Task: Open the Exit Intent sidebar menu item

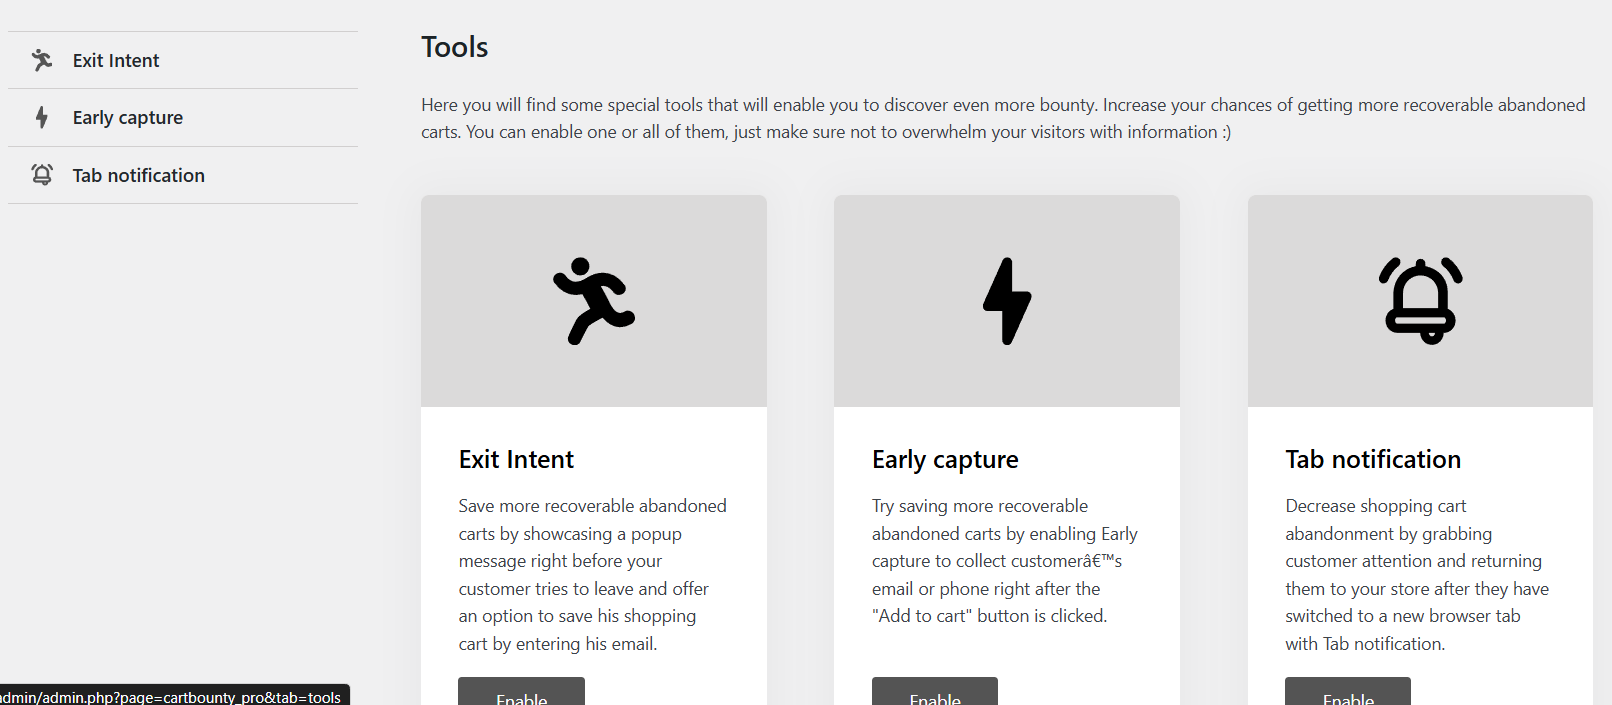Action: (116, 61)
